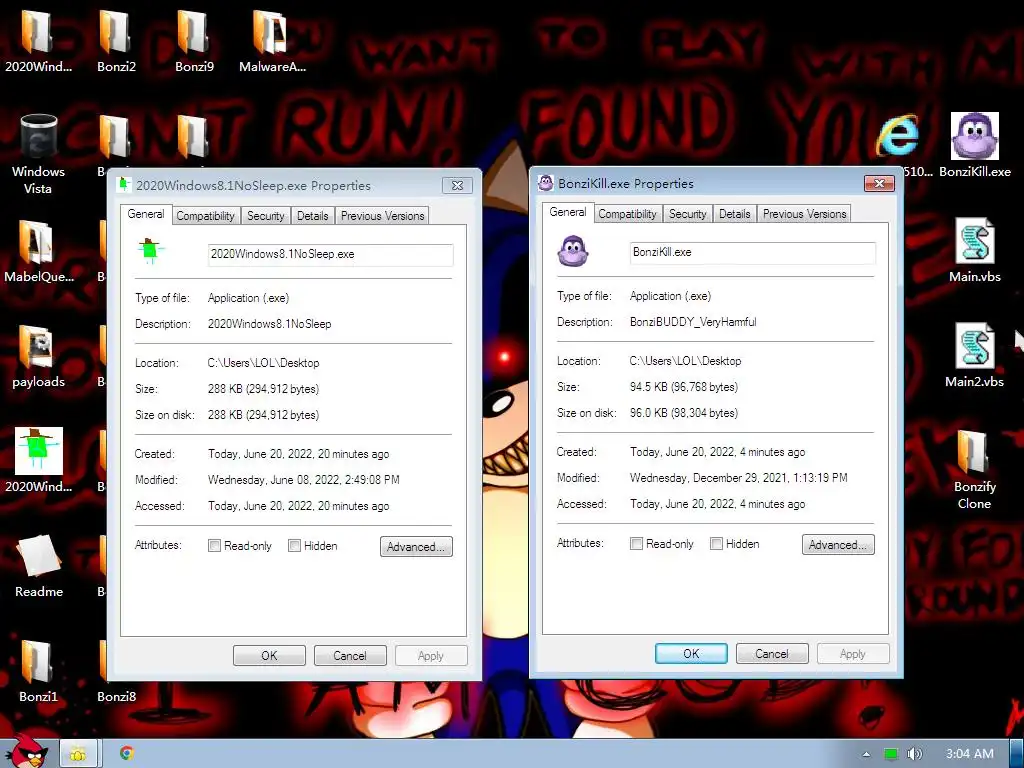
Task: Open Security tab in BonziKill.exe Properties
Action: coord(687,214)
